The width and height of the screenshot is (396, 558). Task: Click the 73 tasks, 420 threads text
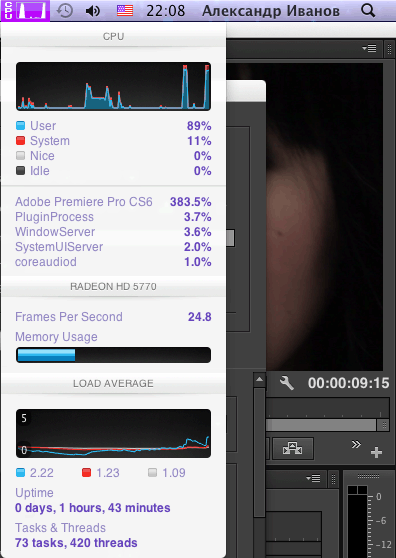coord(76,543)
